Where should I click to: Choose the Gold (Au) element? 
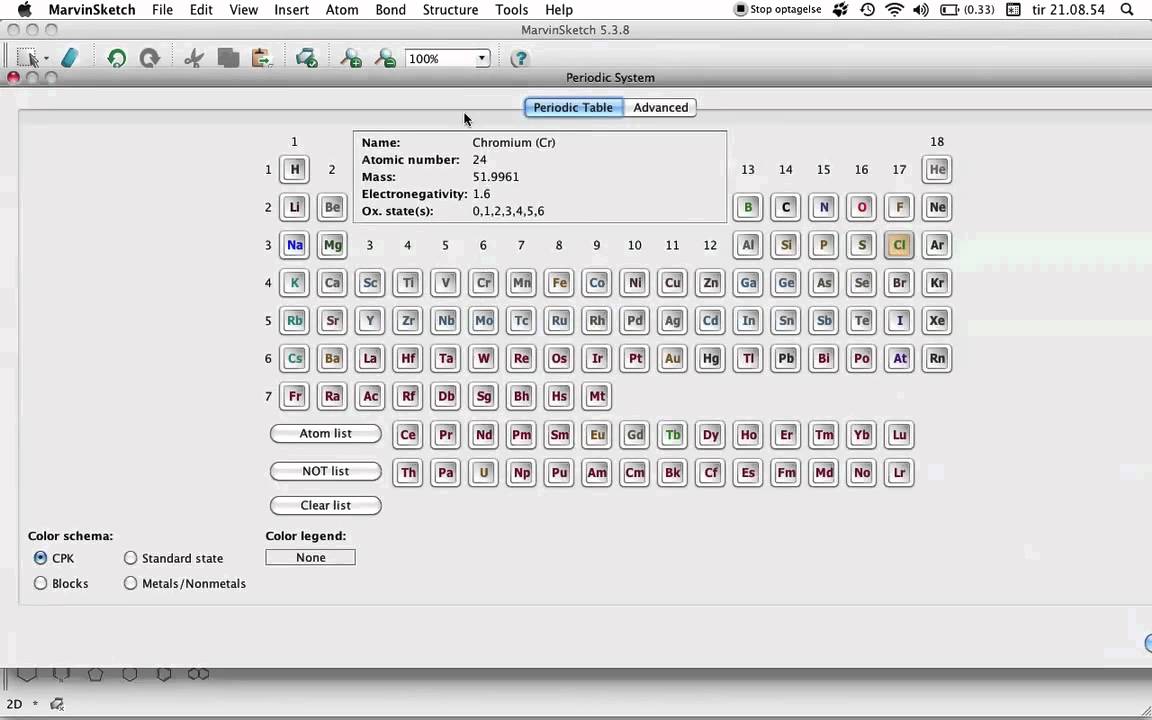click(x=672, y=359)
